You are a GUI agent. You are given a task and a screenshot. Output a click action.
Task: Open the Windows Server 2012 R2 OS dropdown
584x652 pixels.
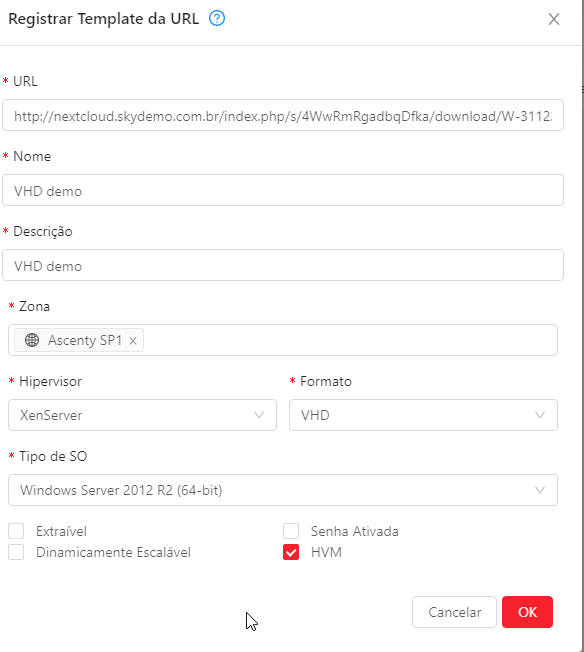283,490
